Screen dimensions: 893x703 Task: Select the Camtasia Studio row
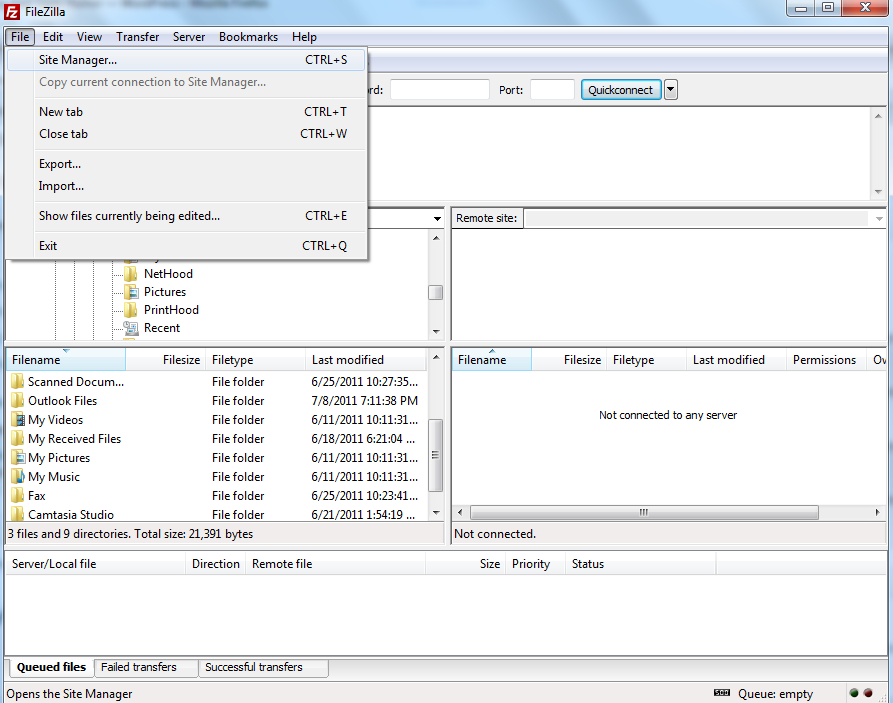[216, 514]
